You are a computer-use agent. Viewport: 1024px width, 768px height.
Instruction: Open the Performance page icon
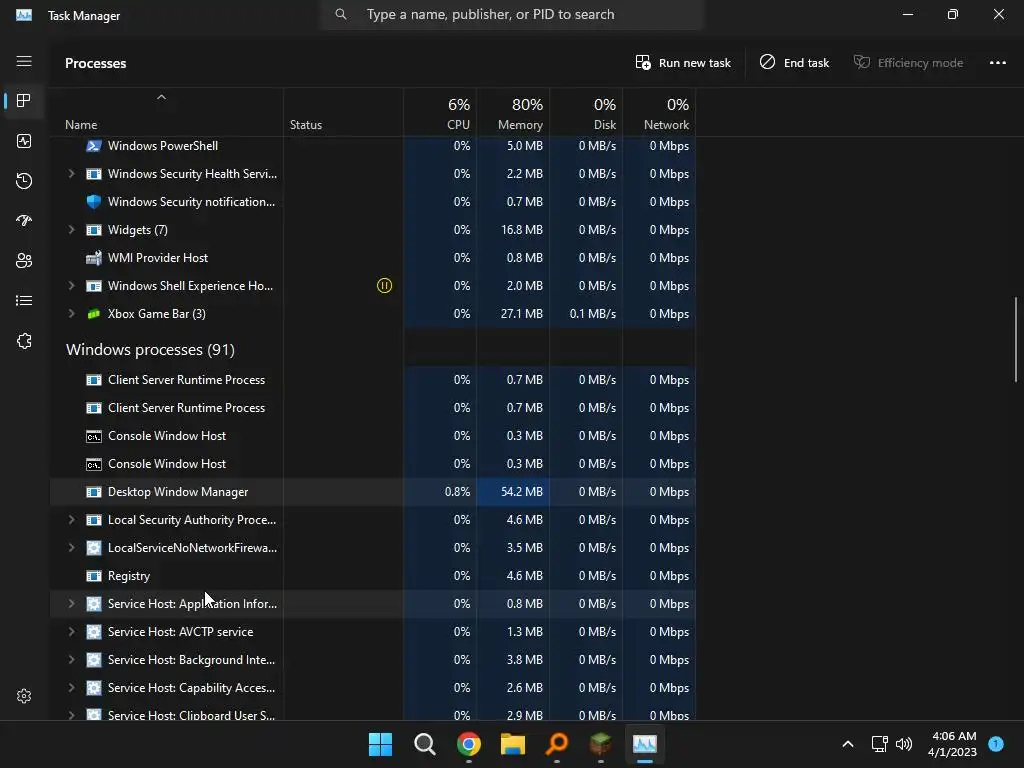(x=24, y=141)
